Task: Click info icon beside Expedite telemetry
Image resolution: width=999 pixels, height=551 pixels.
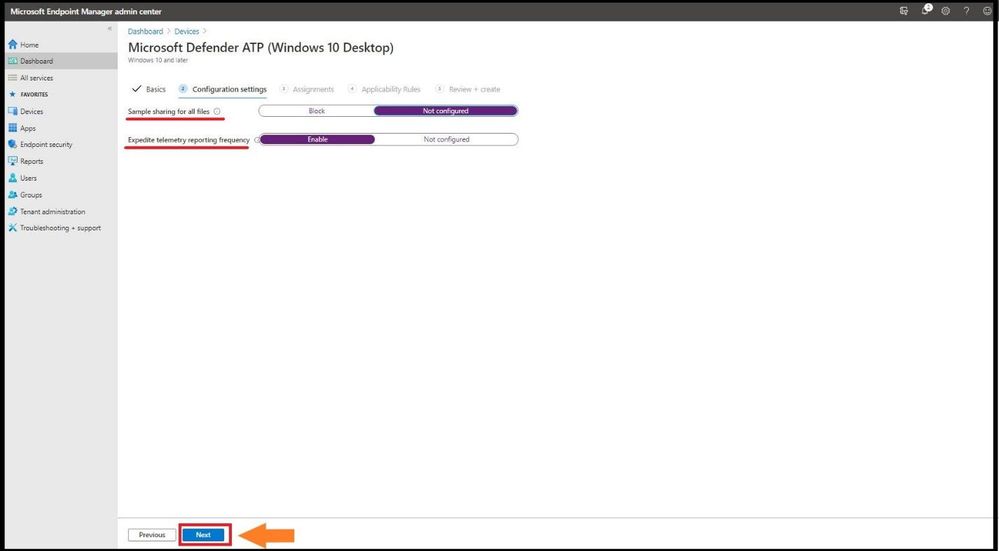Action: coord(257,140)
